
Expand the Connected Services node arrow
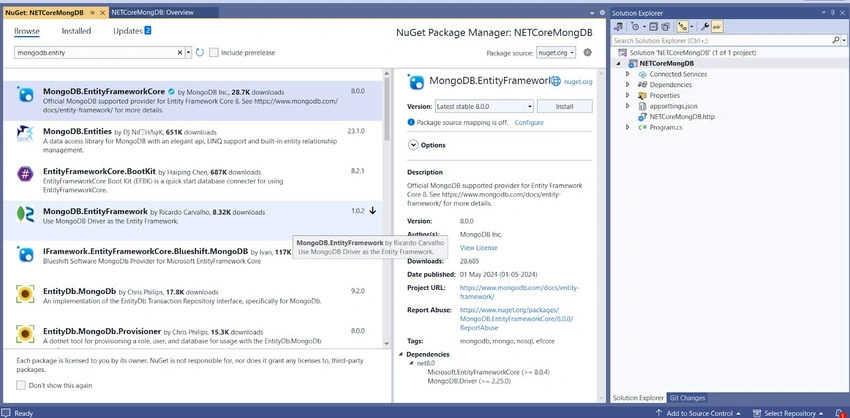tap(628, 74)
